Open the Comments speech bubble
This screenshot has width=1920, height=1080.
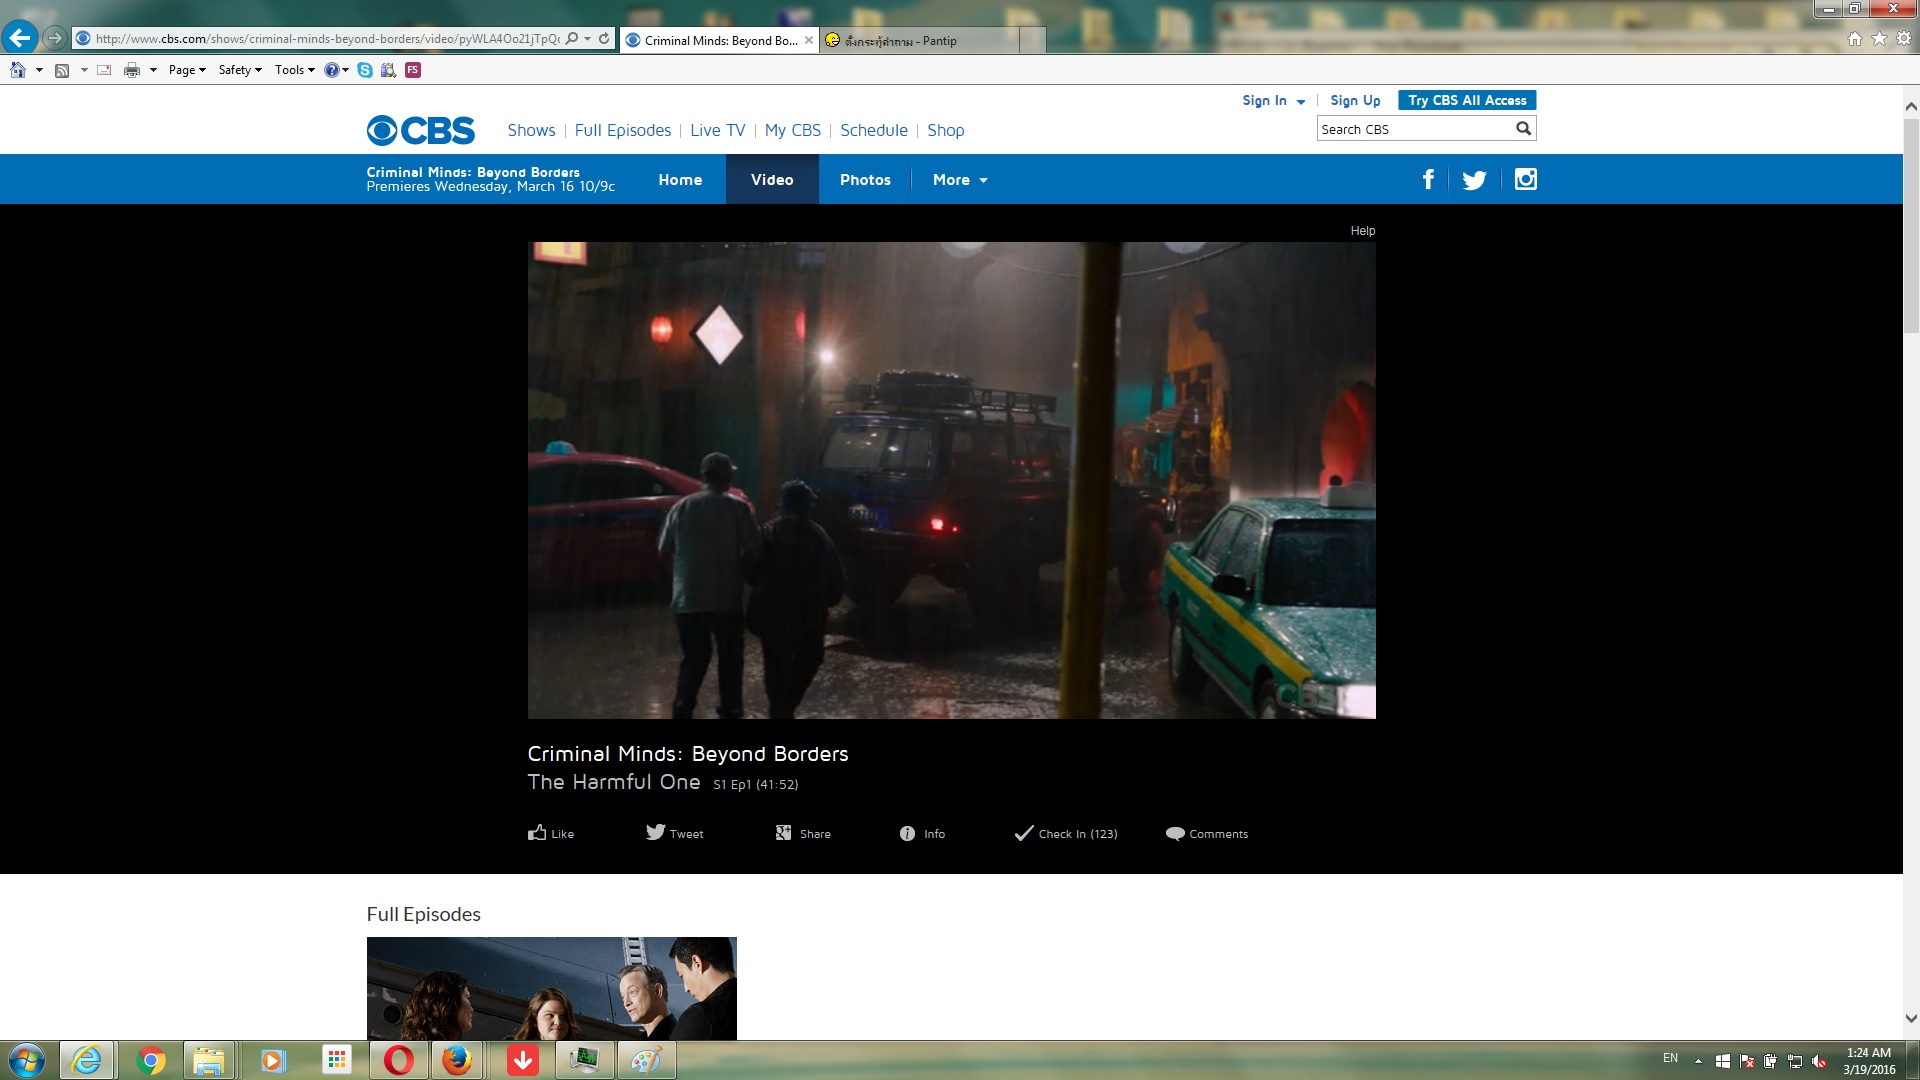pyautogui.click(x=1207, y=834)
